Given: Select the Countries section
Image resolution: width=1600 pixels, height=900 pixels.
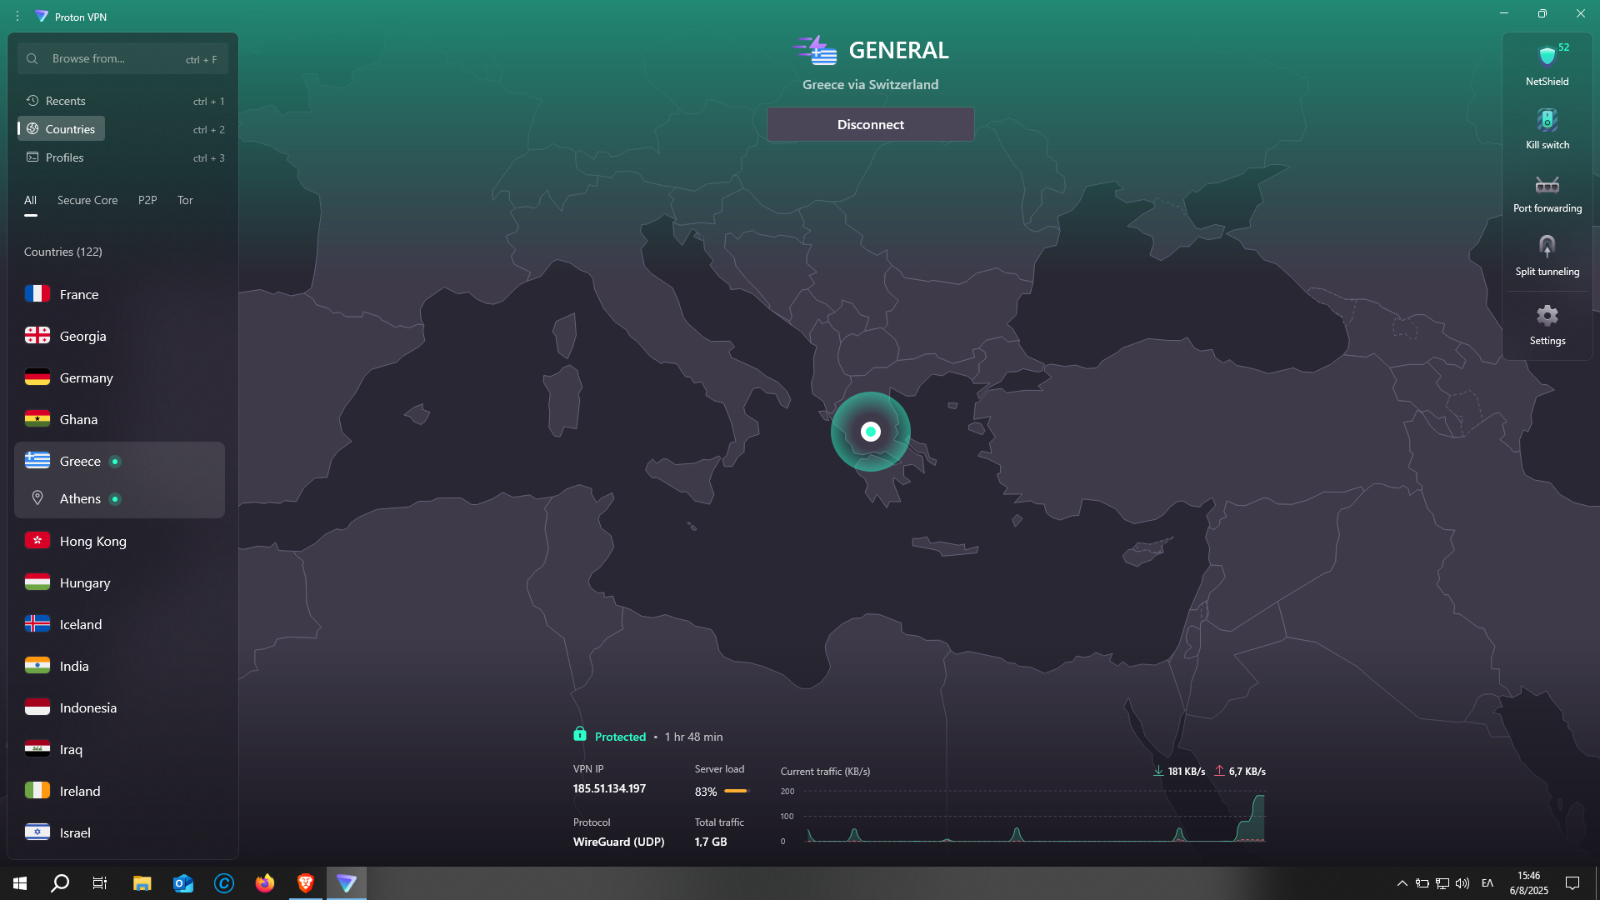Looking at the screenshot, I should (61, 129).
